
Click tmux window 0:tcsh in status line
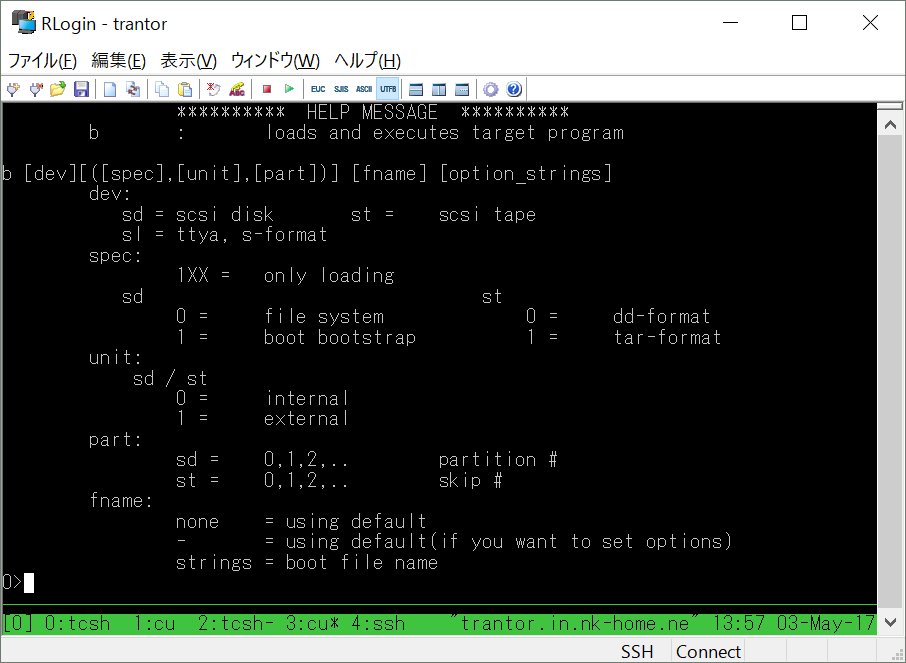(x=77, y=624)
